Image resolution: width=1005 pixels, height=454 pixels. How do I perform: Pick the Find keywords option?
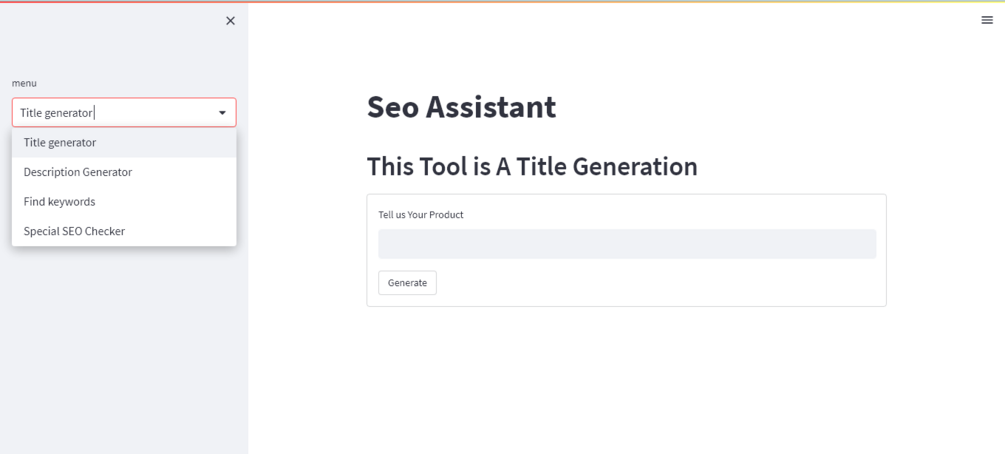click(60, 201)
